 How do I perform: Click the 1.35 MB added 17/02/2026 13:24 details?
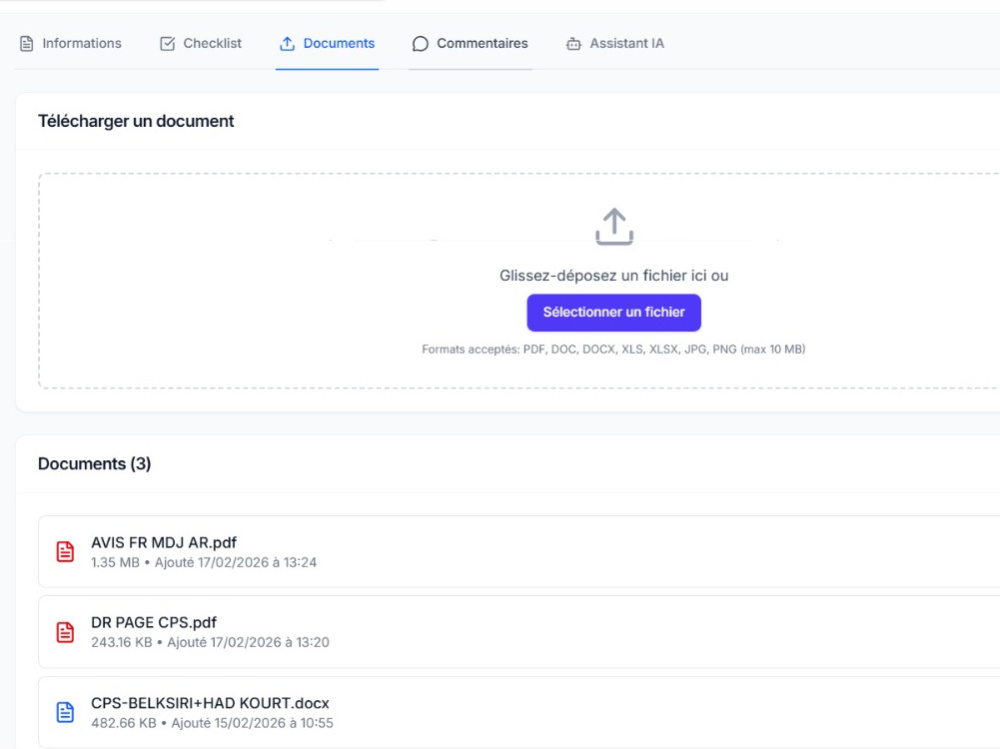[203, 562]
